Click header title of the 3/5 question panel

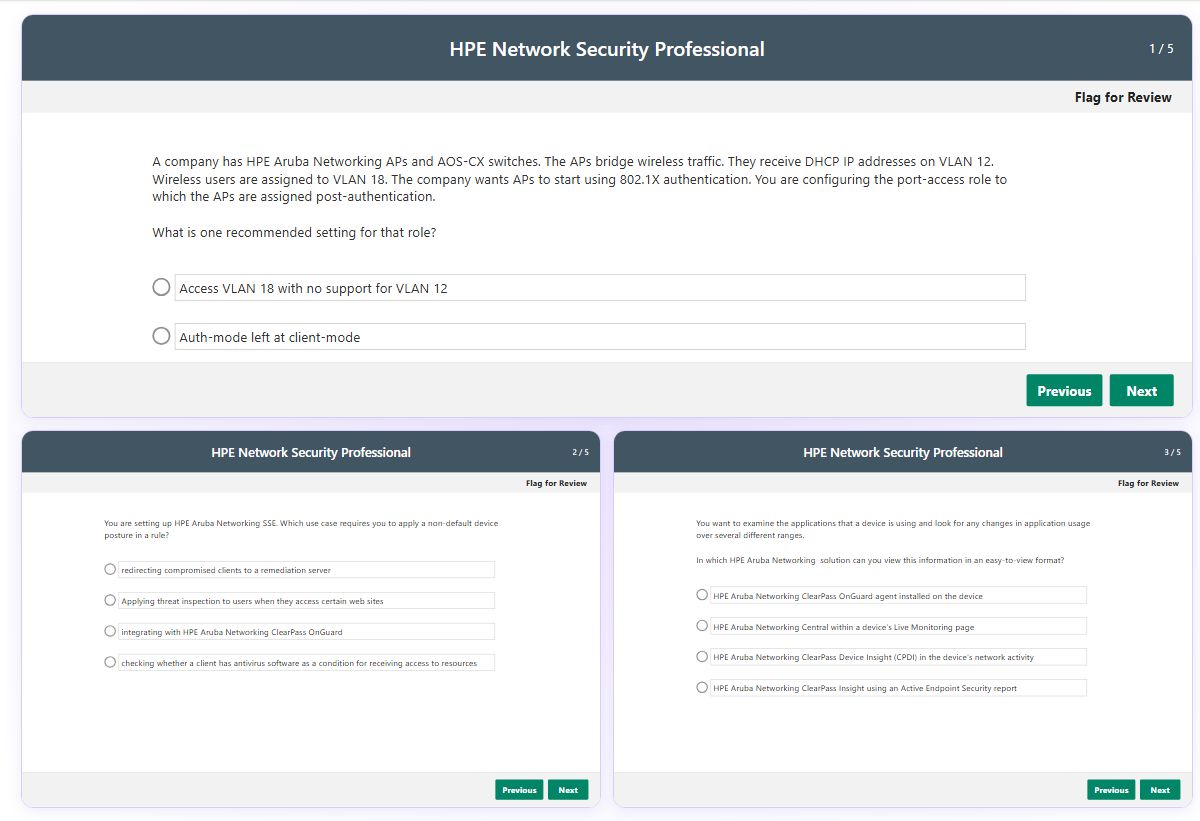click(x=903, y=452)
